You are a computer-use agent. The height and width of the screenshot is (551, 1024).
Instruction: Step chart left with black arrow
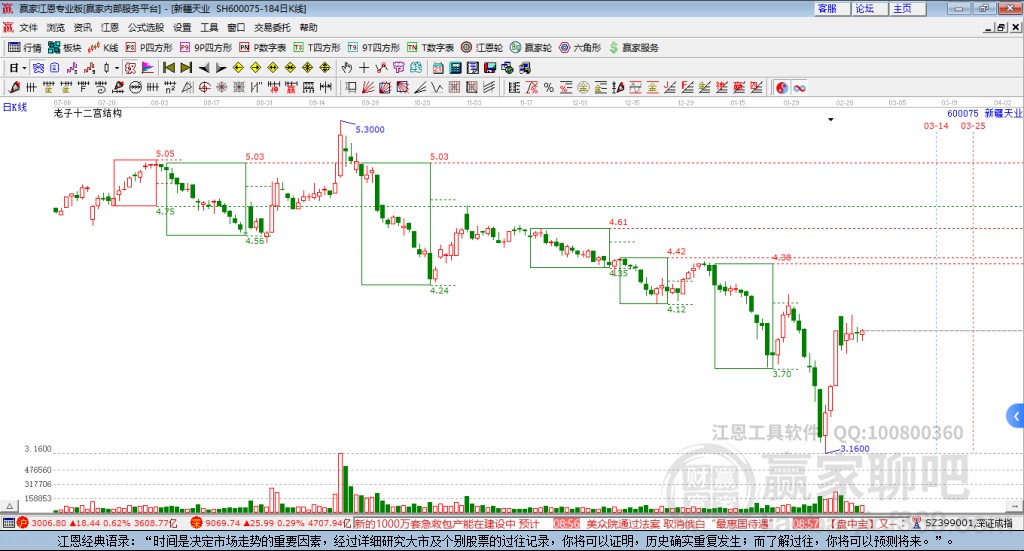click(x=204, y=68)
